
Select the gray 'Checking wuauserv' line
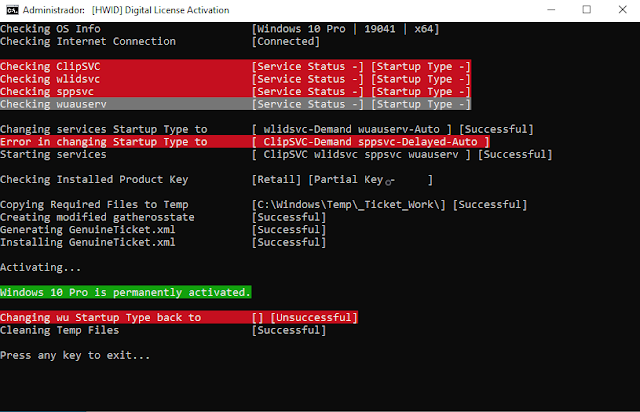(236, 104)
